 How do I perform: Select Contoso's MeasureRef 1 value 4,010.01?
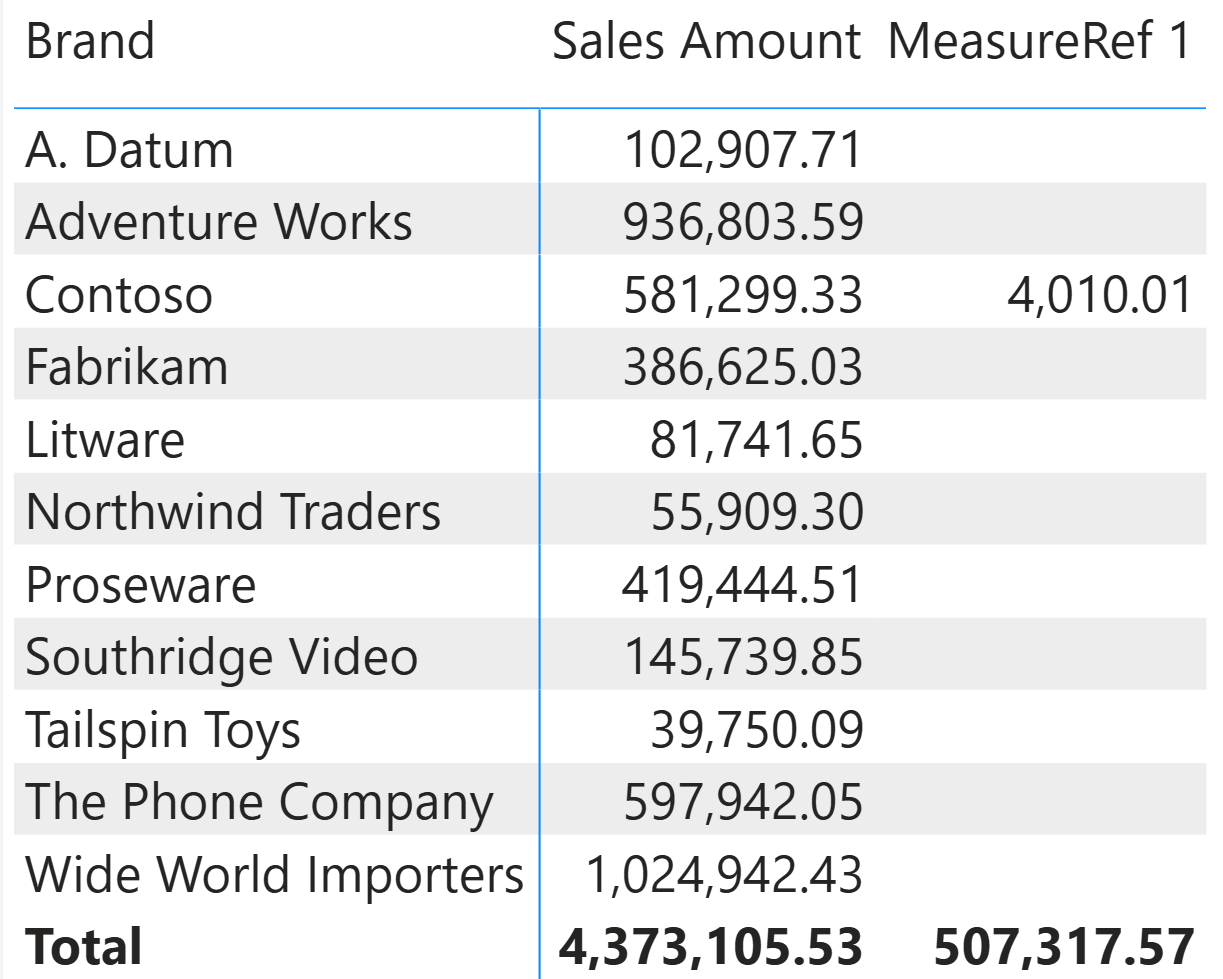tap(1099, 295)
